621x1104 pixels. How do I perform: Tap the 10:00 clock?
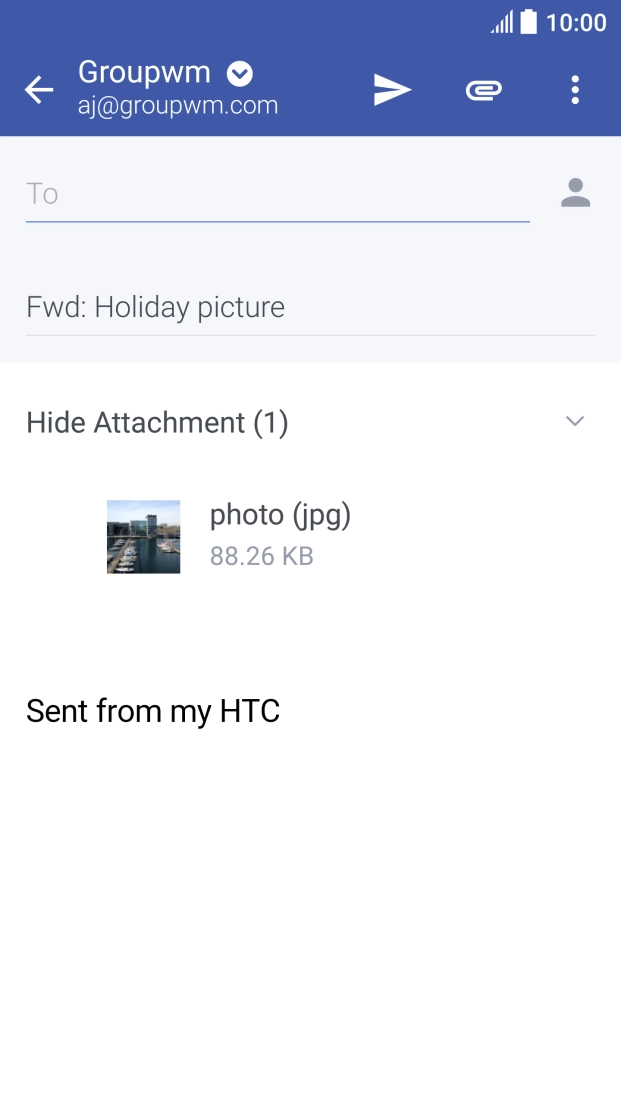(576, 22)
